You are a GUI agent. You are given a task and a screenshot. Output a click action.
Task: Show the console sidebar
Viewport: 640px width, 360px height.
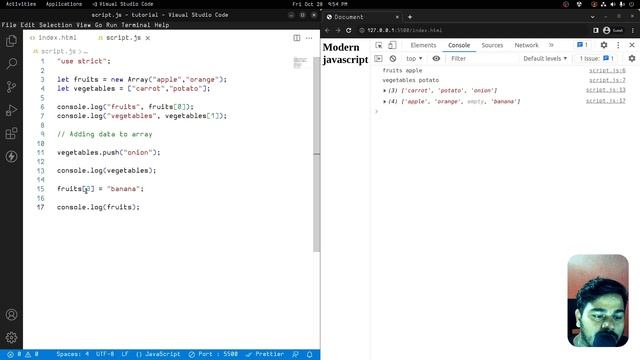tap(378, 59)
